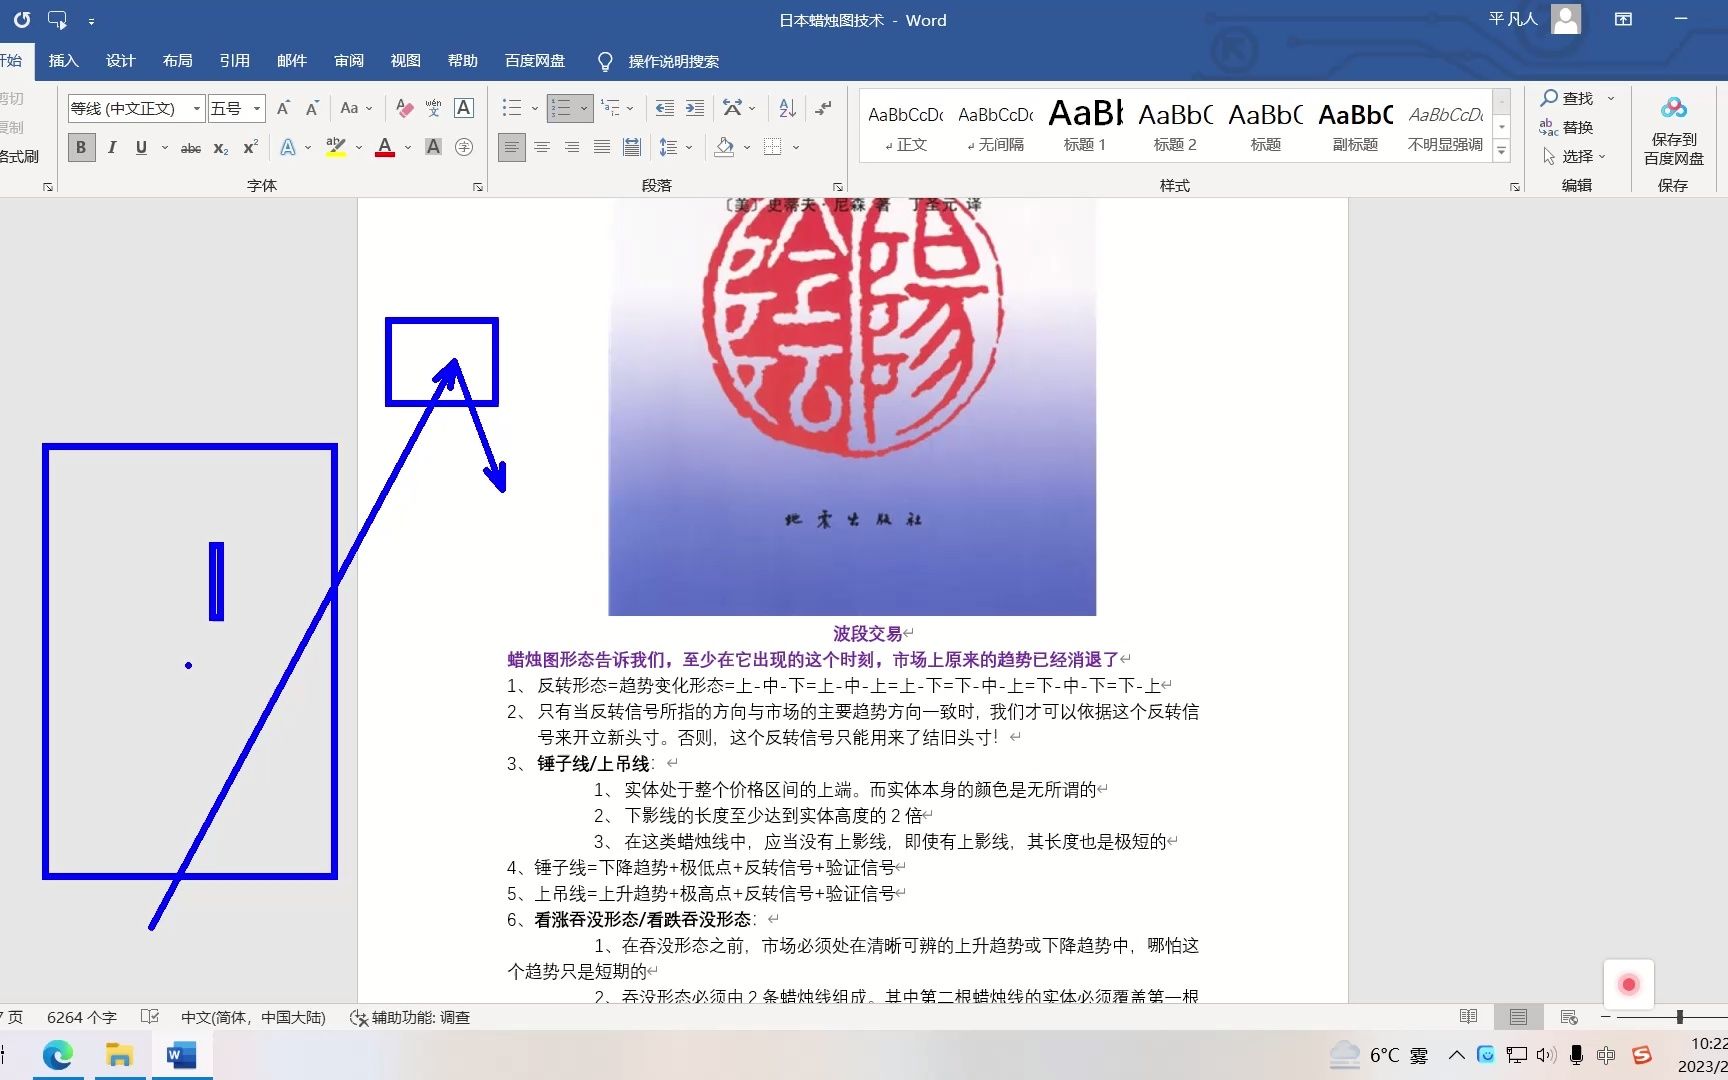Expand the styles gallery

[x=1501, y=151]
